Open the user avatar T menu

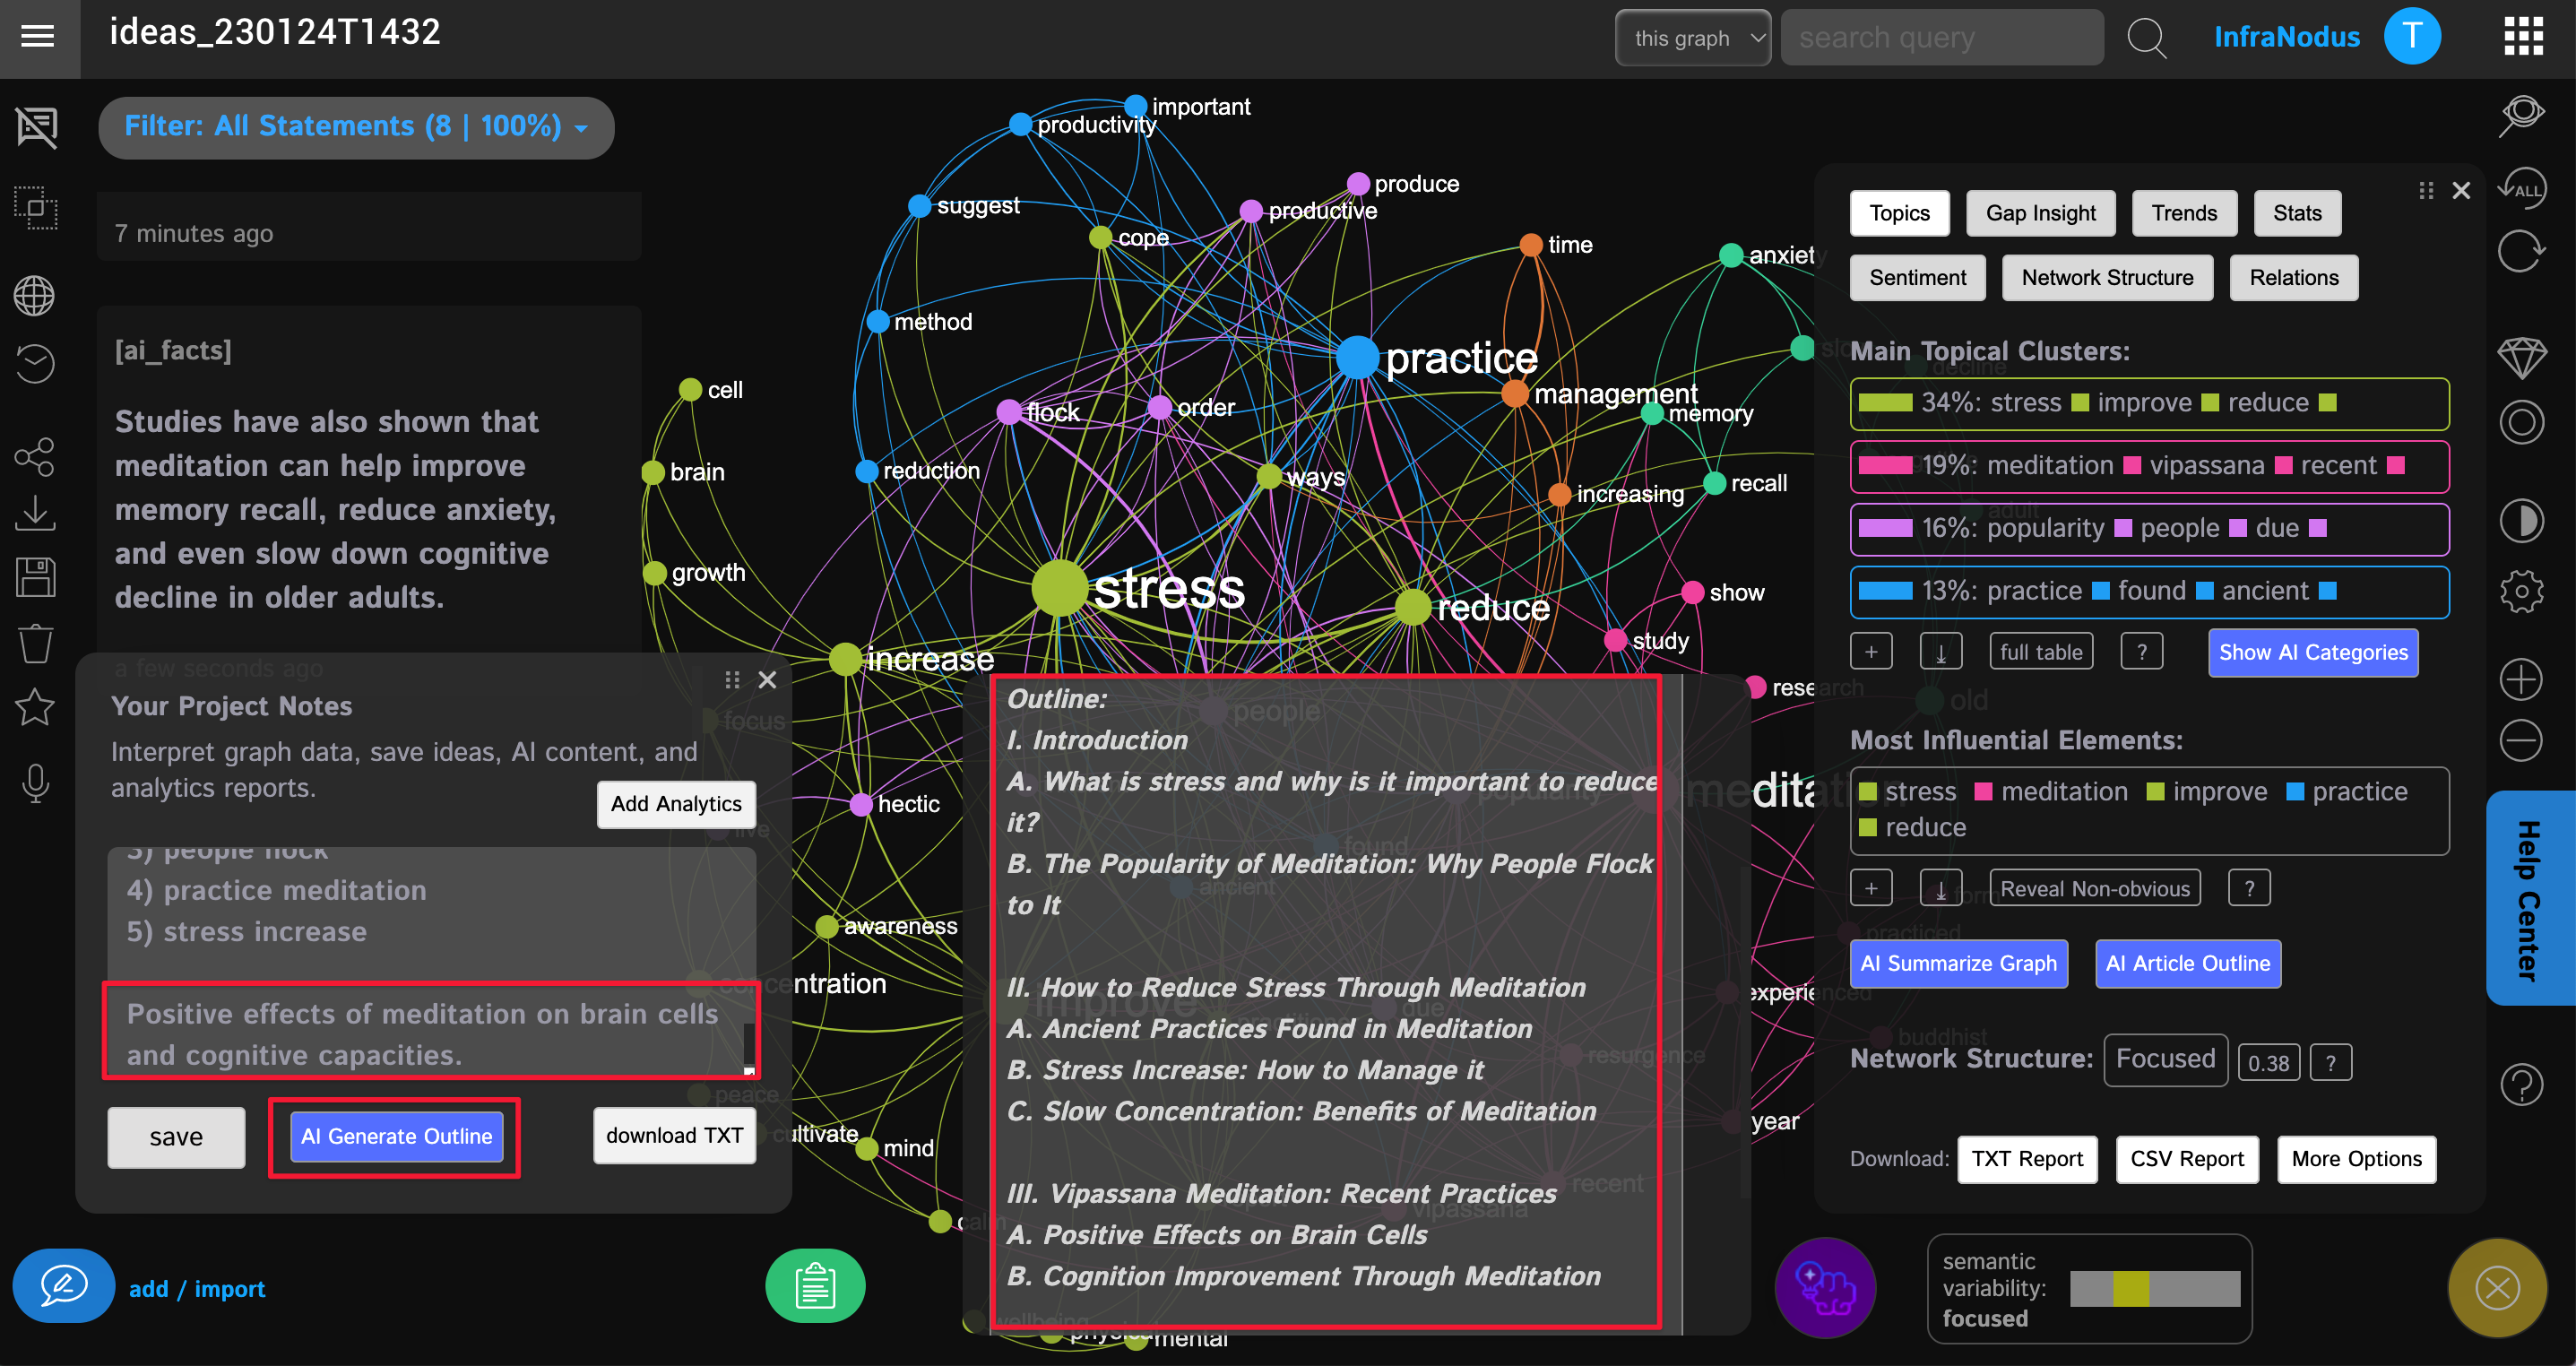[2412, 36]
